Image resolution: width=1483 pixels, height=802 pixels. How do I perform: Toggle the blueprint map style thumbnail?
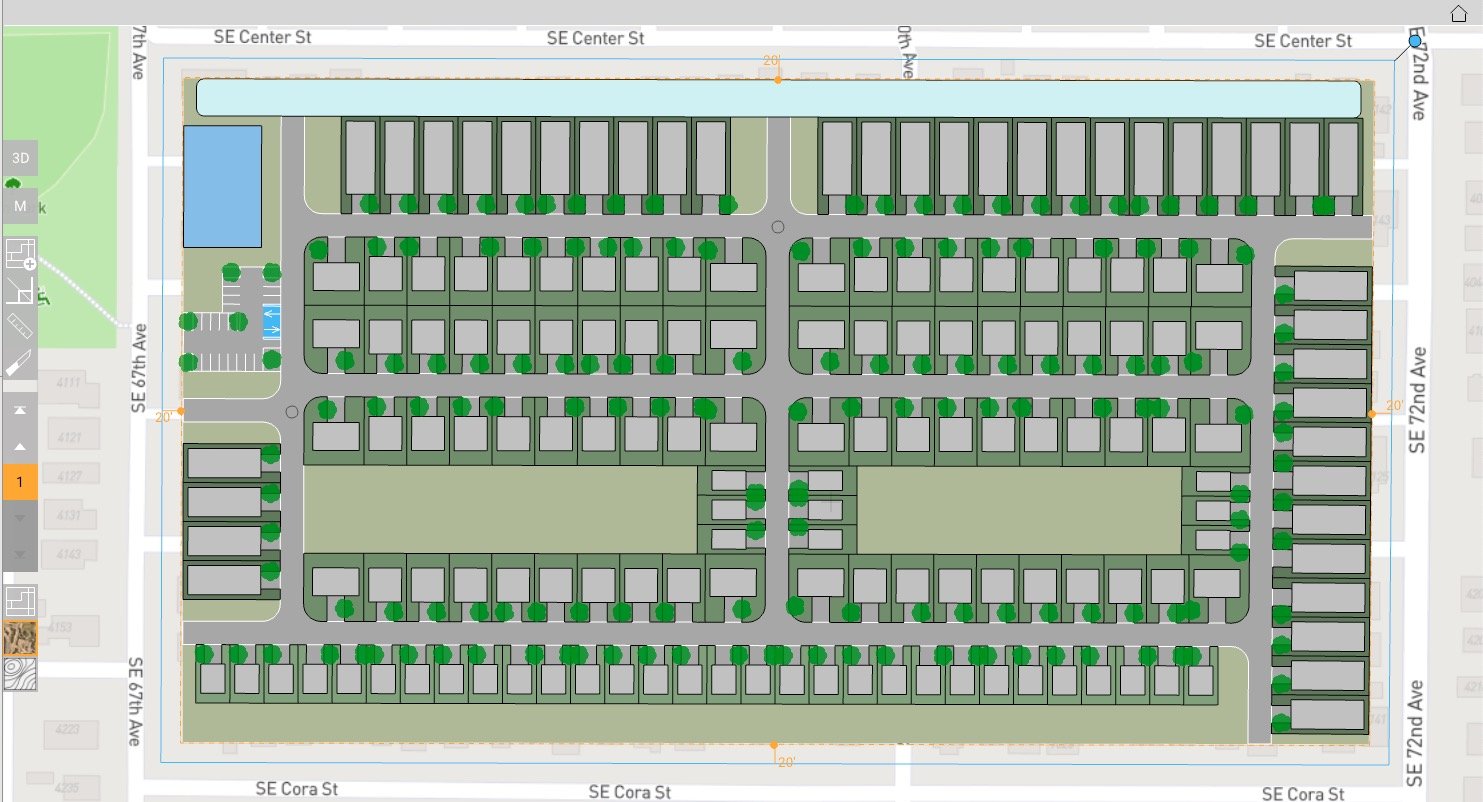tap(18, 601)
